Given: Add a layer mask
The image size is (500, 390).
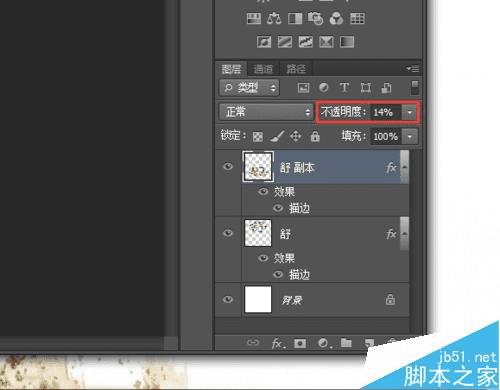Looking at the screenshot, I should pyautogui.click(x=300, y=343).
